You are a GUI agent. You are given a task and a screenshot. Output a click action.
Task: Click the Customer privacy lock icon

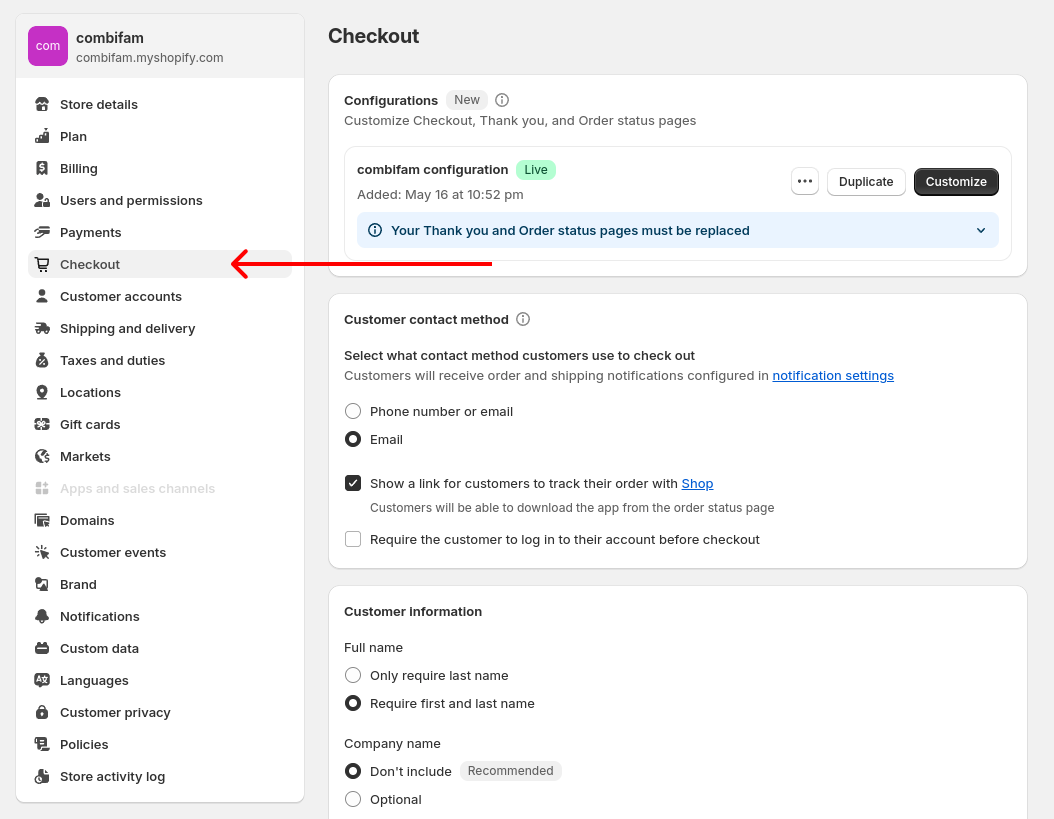(x=42, y=713)
